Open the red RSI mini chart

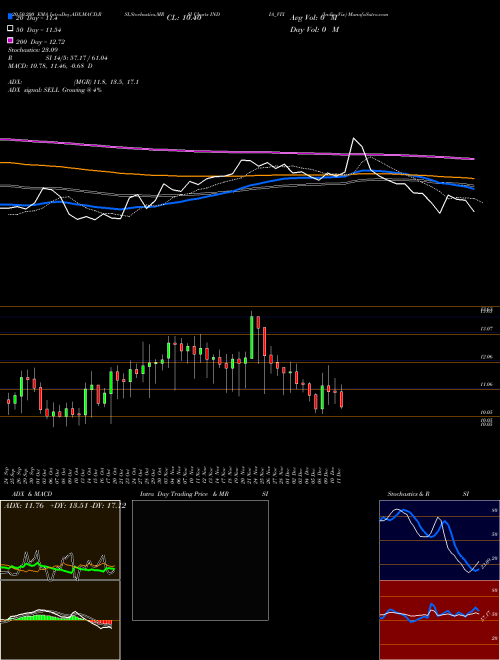[x=439, y=620]
